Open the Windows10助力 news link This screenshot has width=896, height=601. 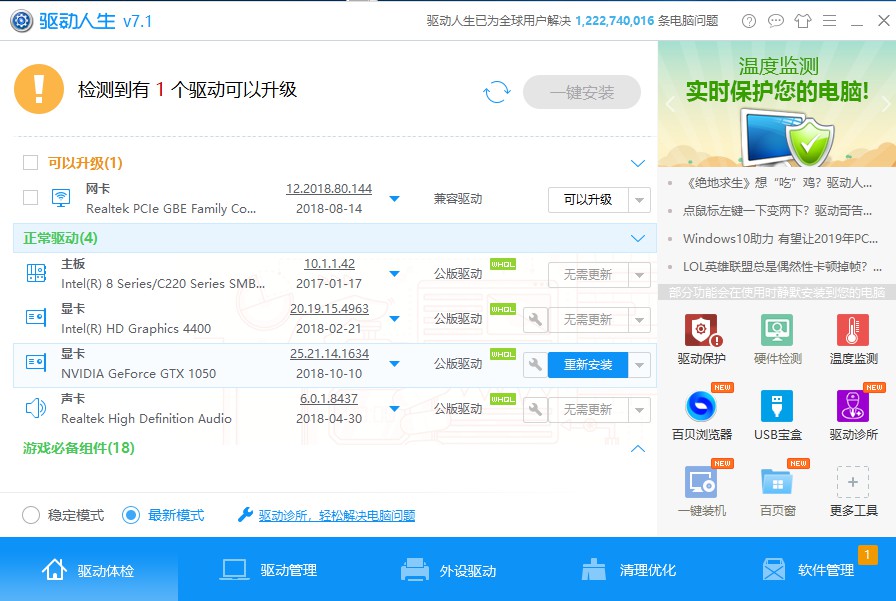coord(780,238)
